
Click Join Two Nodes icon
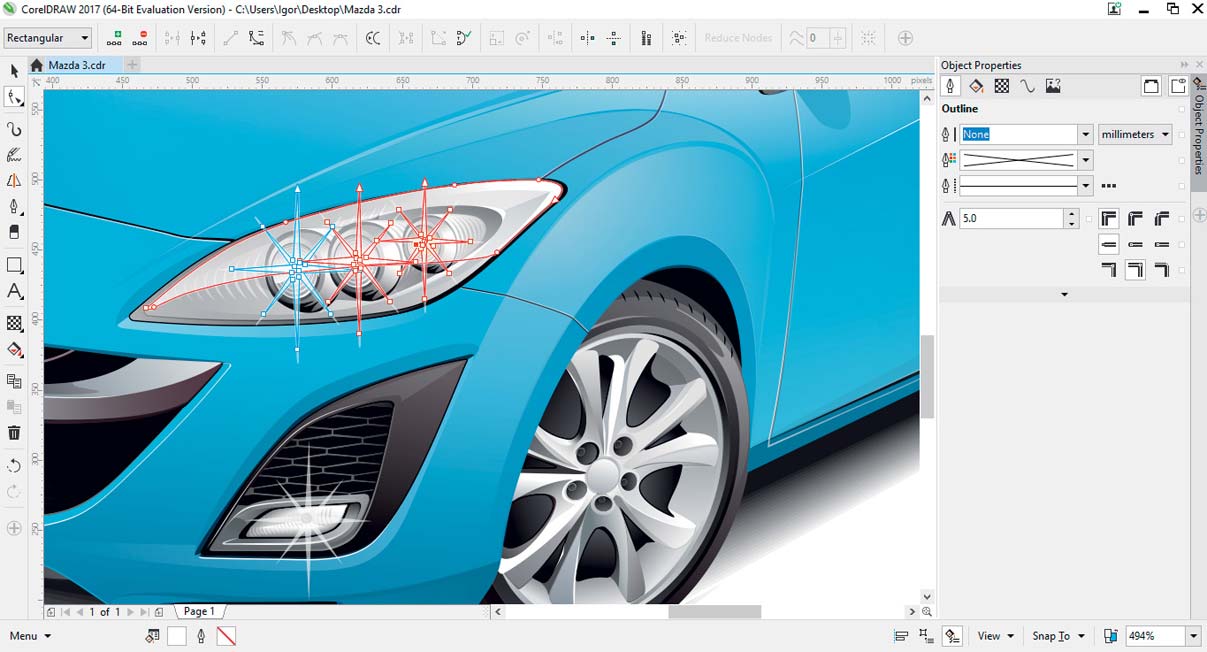[172, 38]
